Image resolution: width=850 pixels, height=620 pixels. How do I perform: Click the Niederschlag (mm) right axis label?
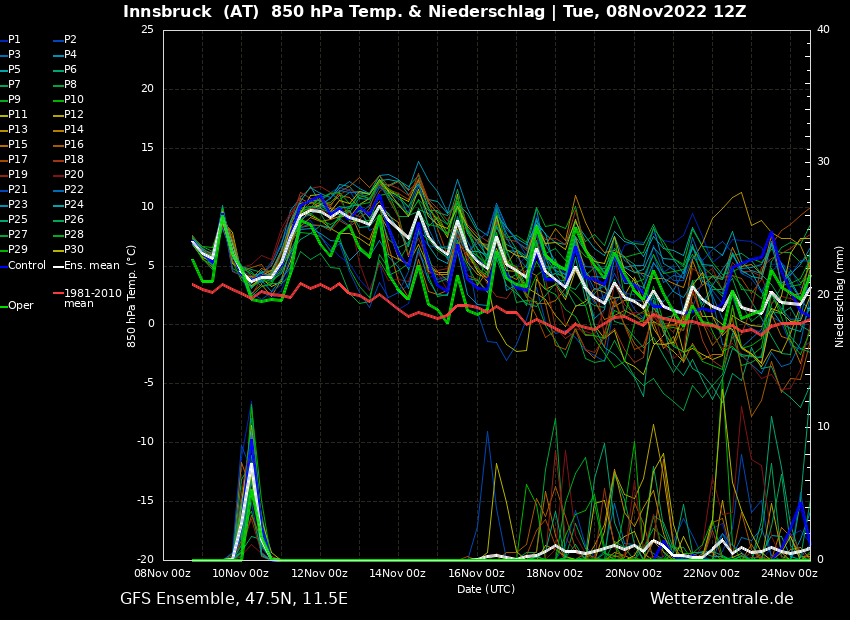click(x=840, y=296)
